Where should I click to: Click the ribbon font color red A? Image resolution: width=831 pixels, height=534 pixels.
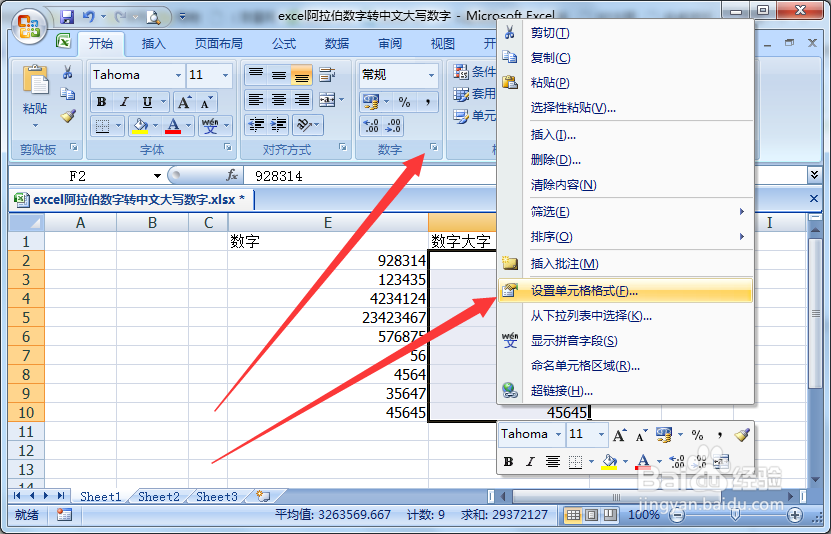tap(173, 126)
